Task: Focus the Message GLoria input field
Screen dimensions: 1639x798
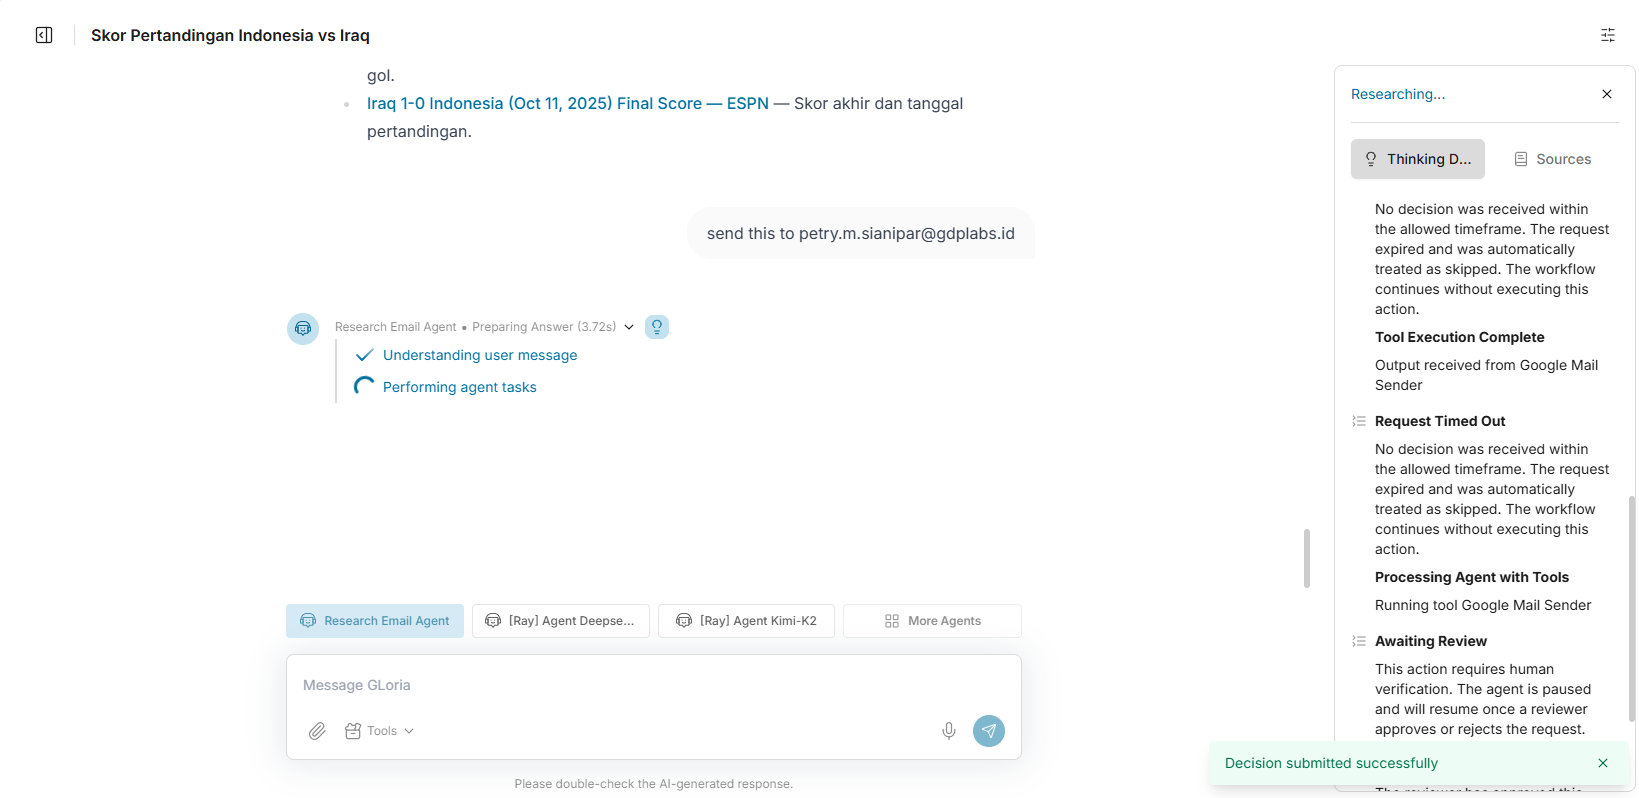Action: coord(653,685)
